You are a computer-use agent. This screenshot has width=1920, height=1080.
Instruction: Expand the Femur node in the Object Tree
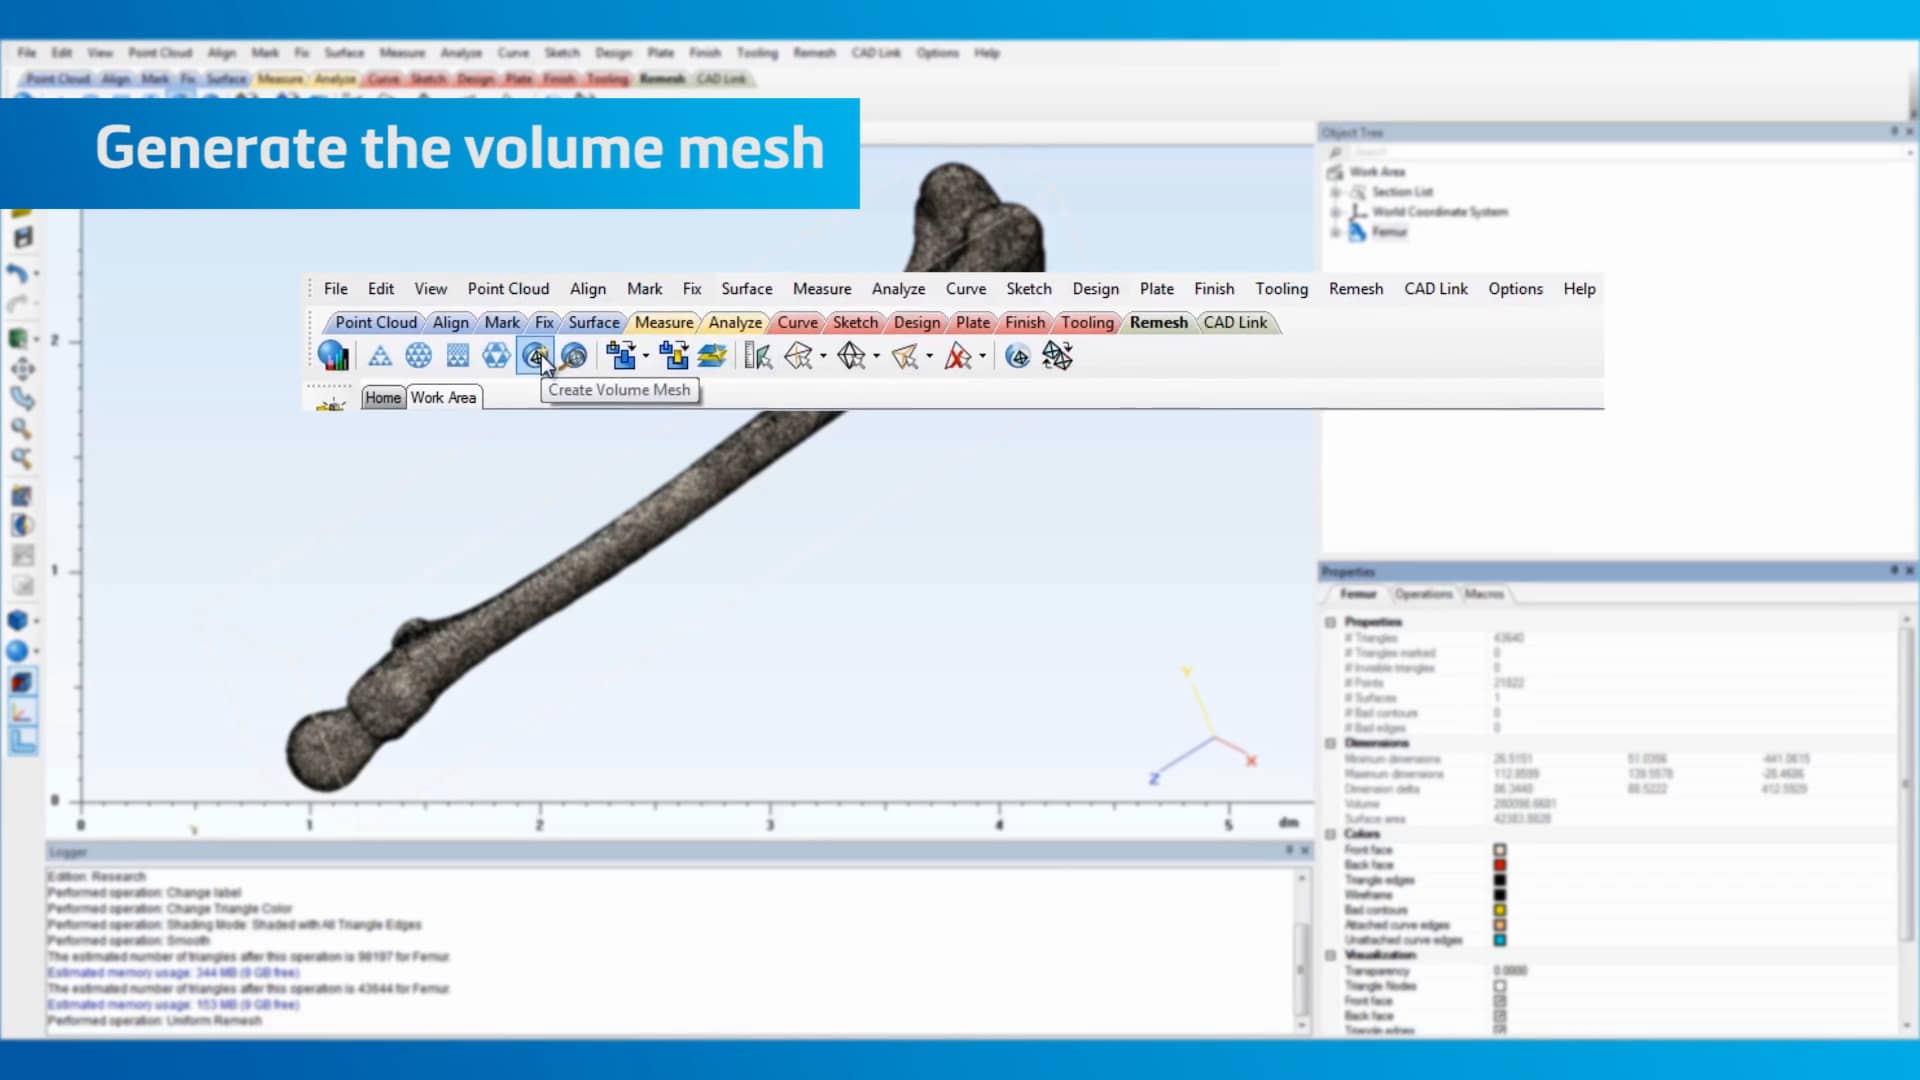tap(1337, 231)
